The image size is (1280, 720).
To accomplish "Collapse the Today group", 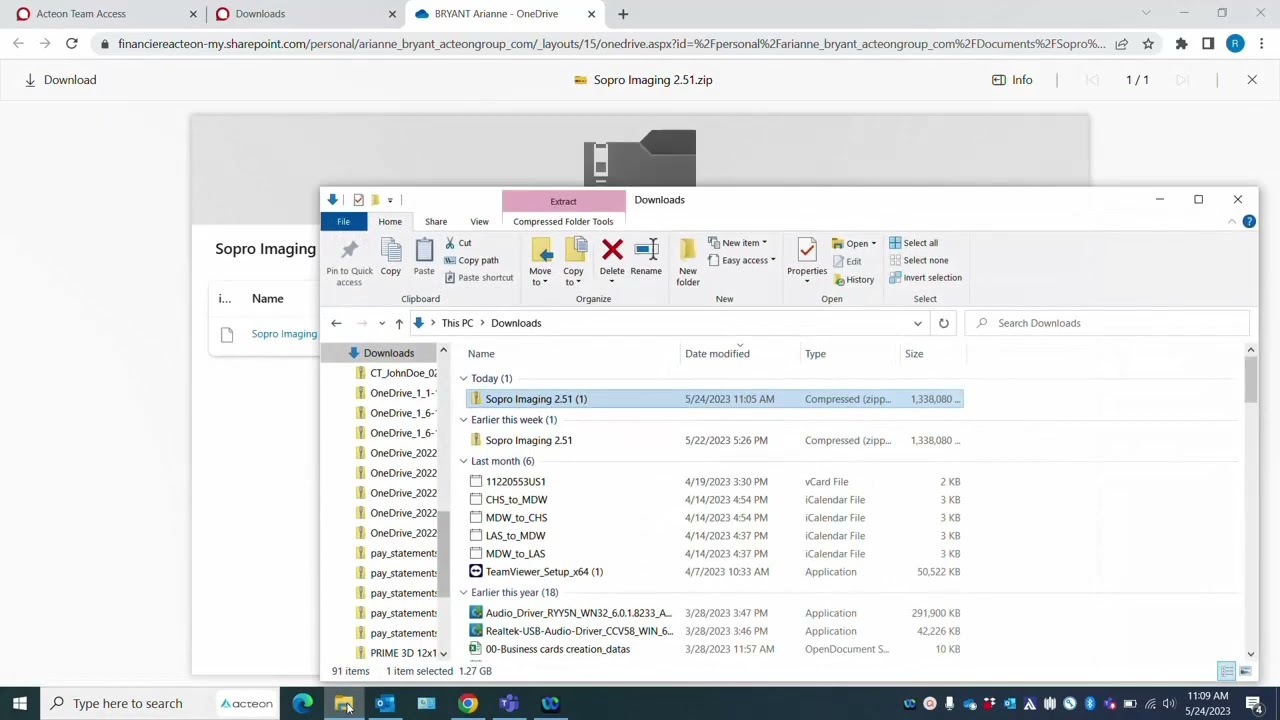I will pos(463,379).
